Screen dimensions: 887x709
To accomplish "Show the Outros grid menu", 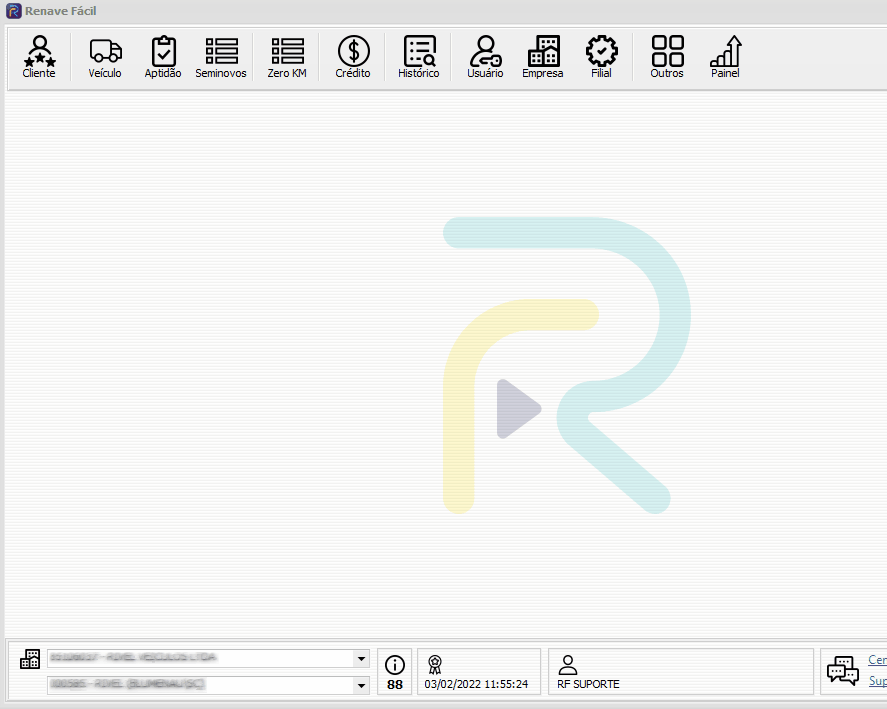I will 668,57.
